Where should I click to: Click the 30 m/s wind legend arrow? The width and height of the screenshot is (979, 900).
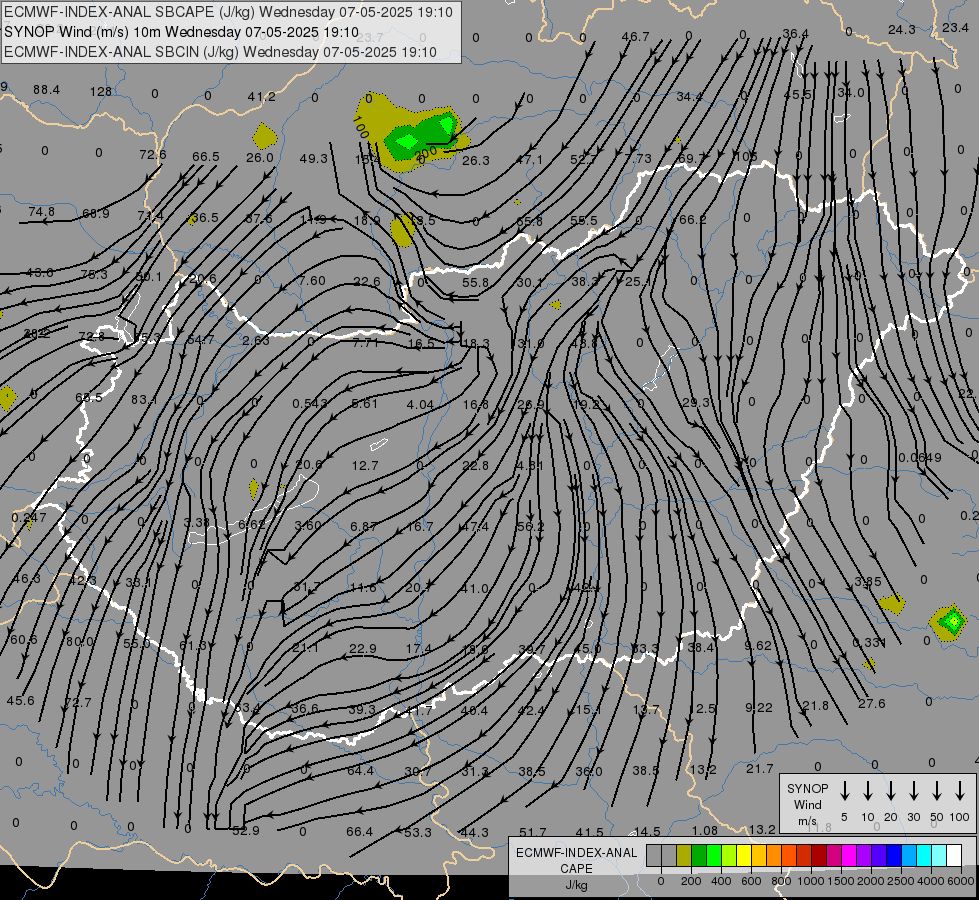pyautogui.click(x=914, y=791)
